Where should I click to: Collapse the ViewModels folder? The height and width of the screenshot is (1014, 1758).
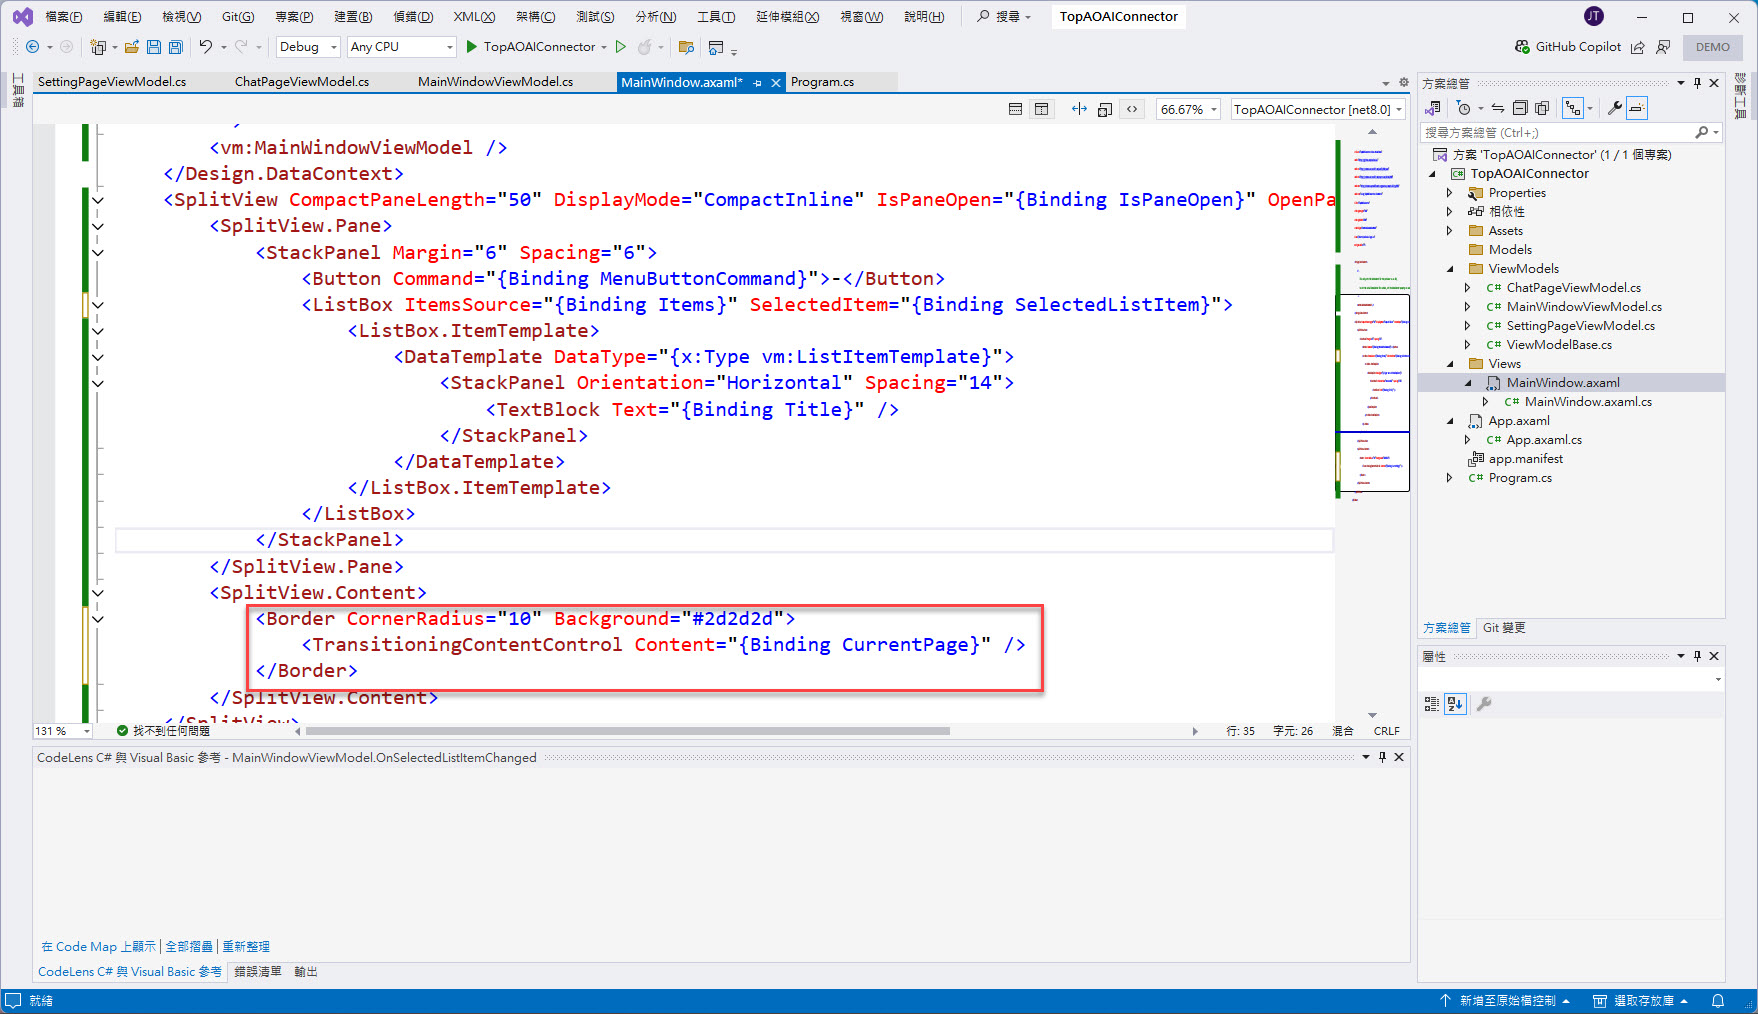tap(1449, 269)
